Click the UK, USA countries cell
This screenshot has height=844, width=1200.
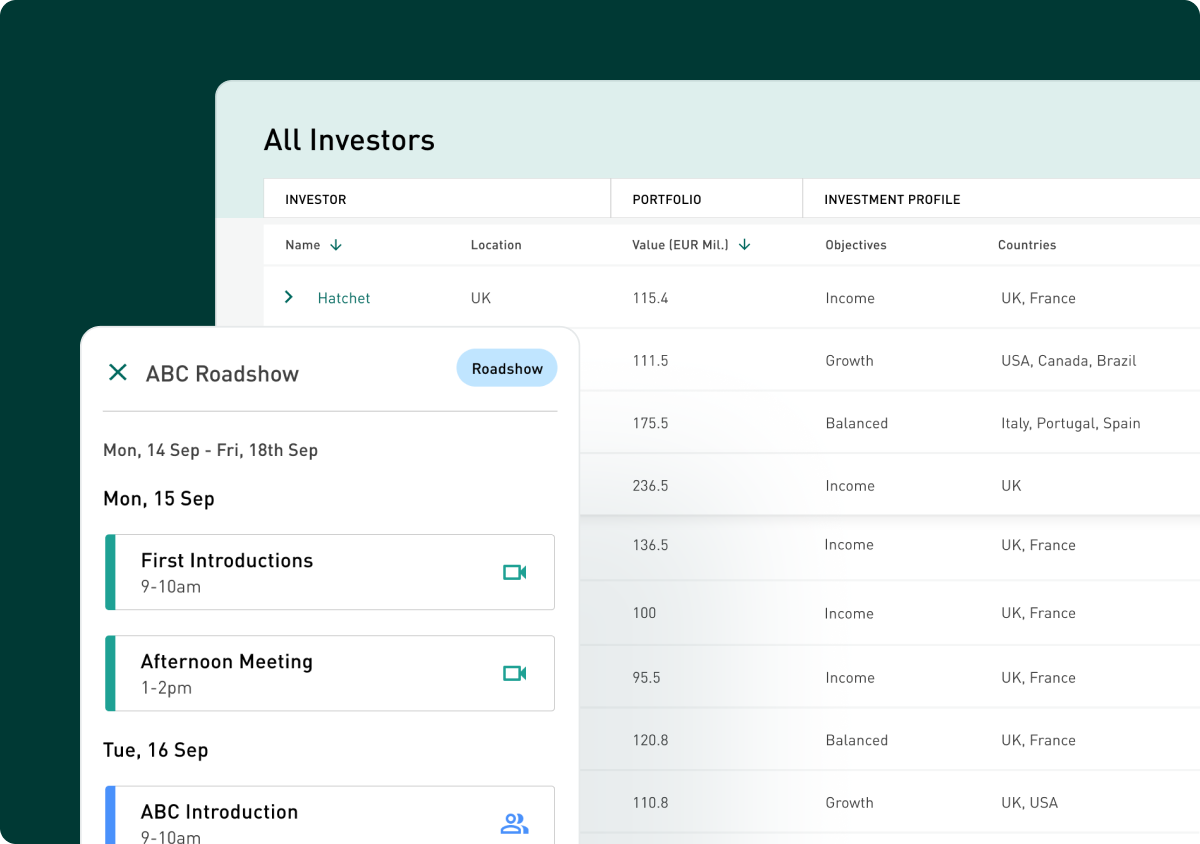coord(1029,802)
